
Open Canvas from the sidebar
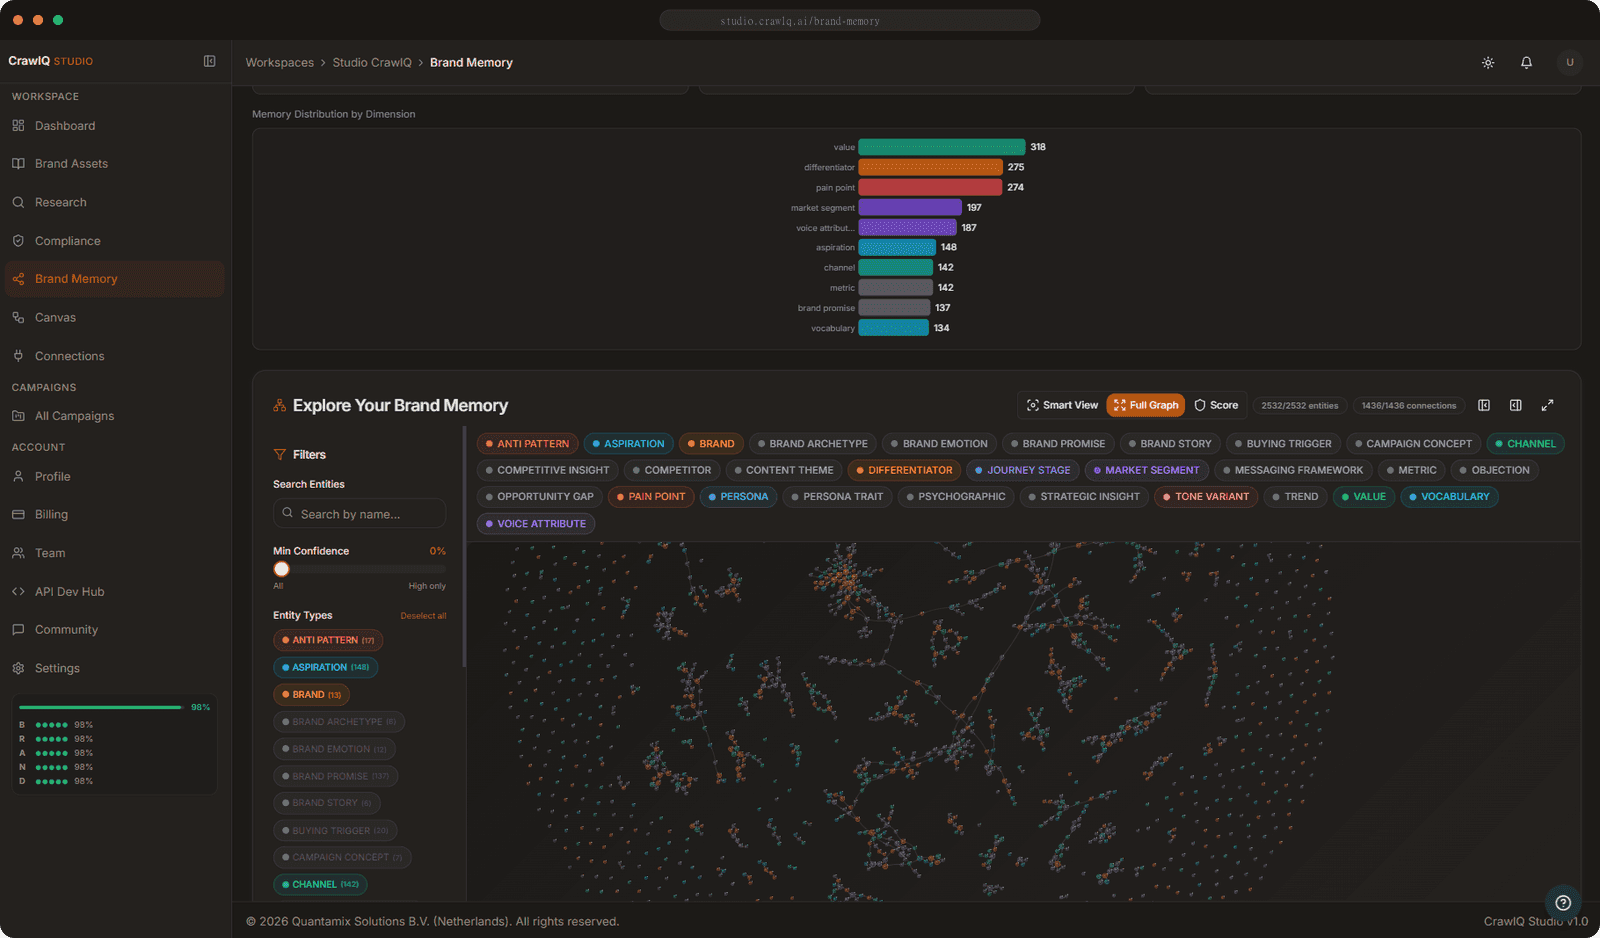[x=55, y=317]
